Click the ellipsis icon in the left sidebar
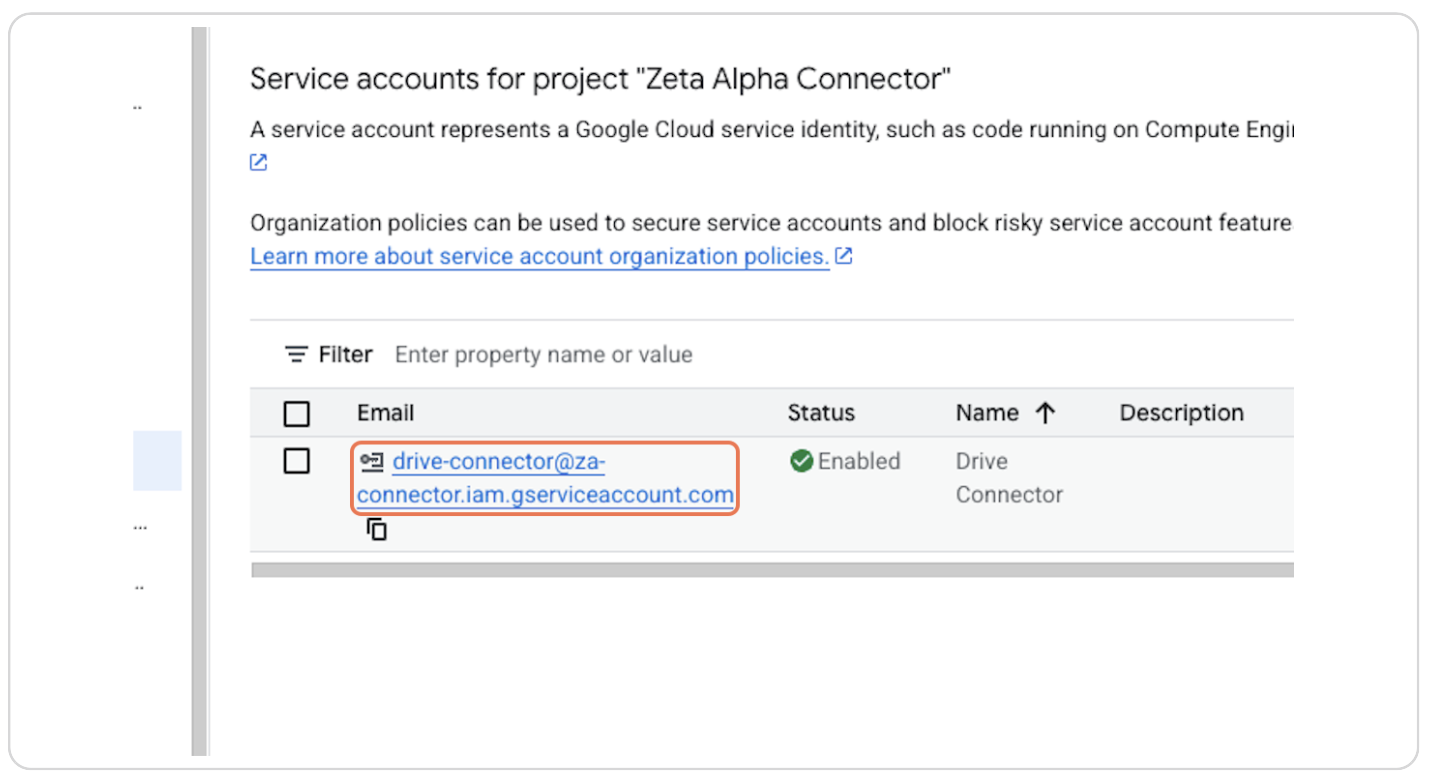This screenshot has width=1430, height=780. tap(140, 526)
